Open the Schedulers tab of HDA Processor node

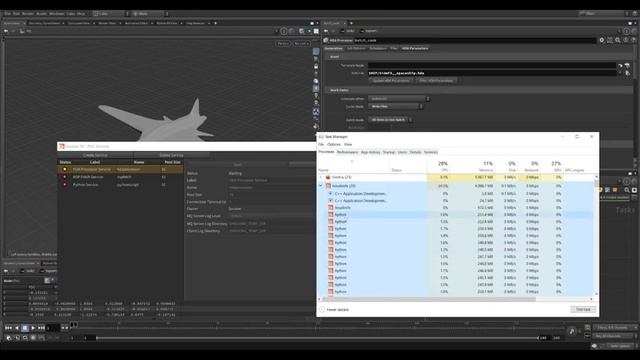coord(378,49)
